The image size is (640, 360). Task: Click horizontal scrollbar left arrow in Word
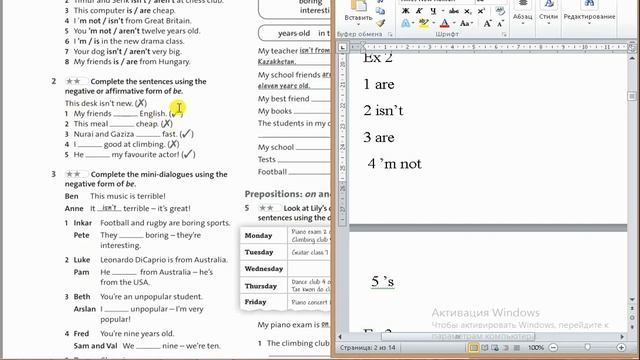point(340,337)
